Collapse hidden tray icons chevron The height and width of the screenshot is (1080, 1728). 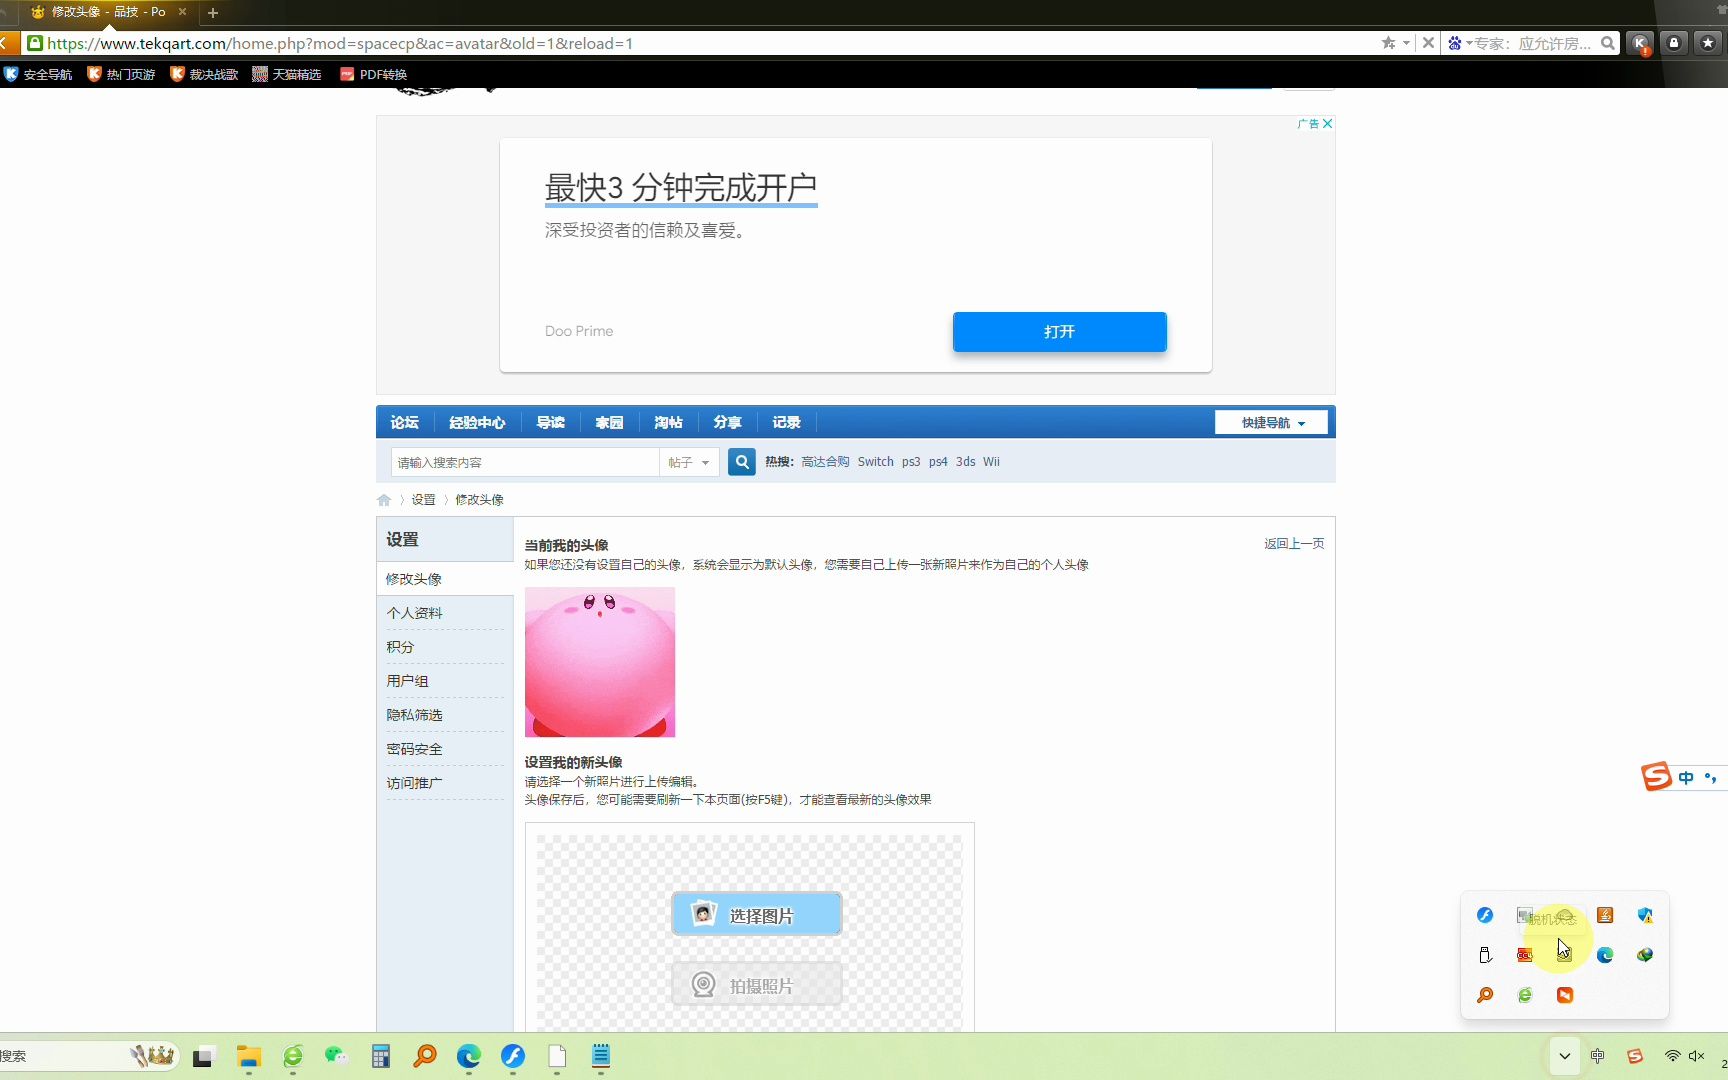click(x=1565, y=1056)
